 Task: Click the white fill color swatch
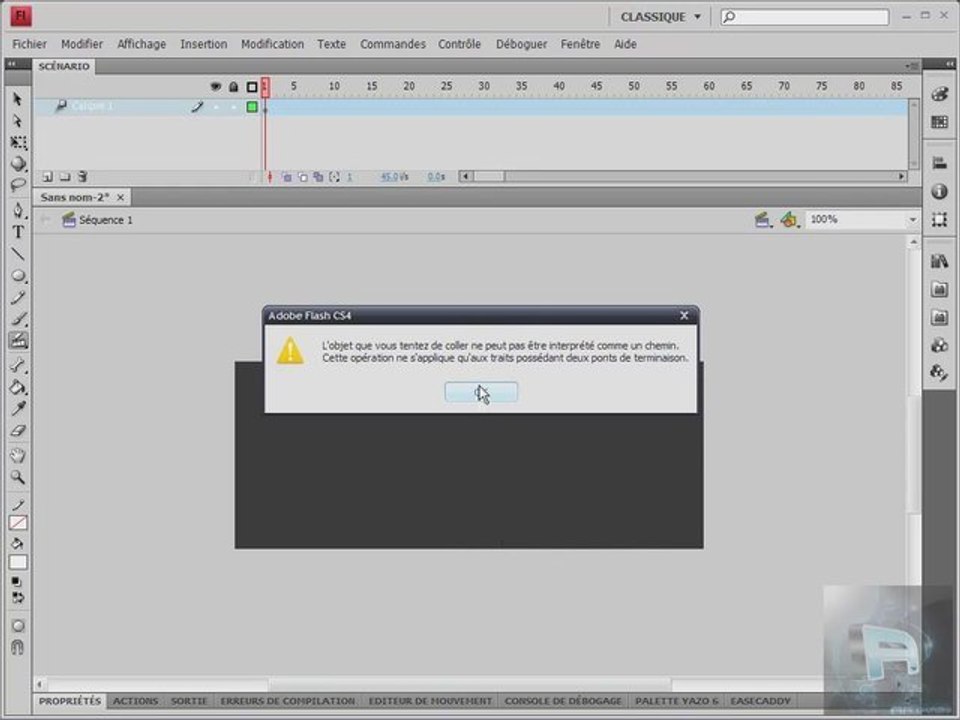click(x=18, y=562)
